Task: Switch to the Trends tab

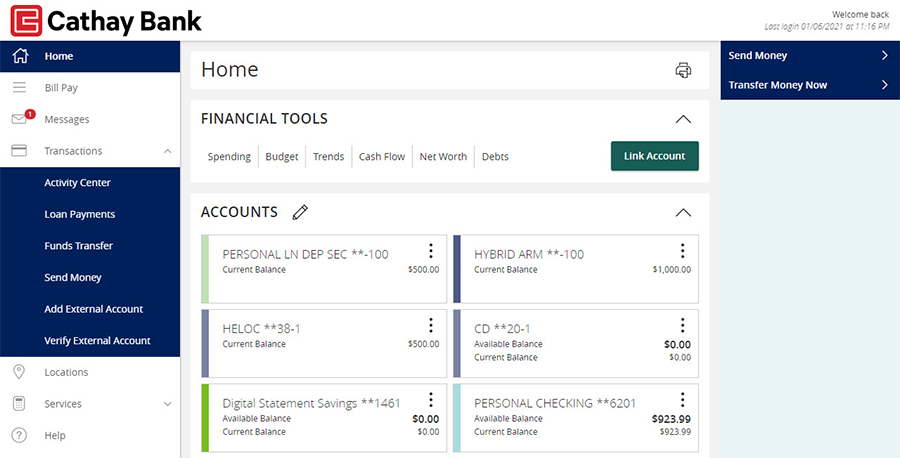Action: pos(328,156)
